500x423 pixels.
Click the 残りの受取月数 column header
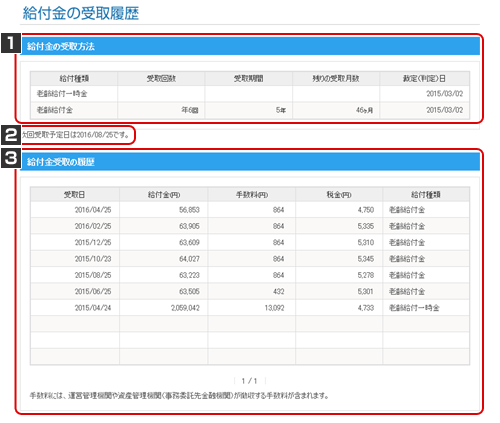(x=336, y=79)
